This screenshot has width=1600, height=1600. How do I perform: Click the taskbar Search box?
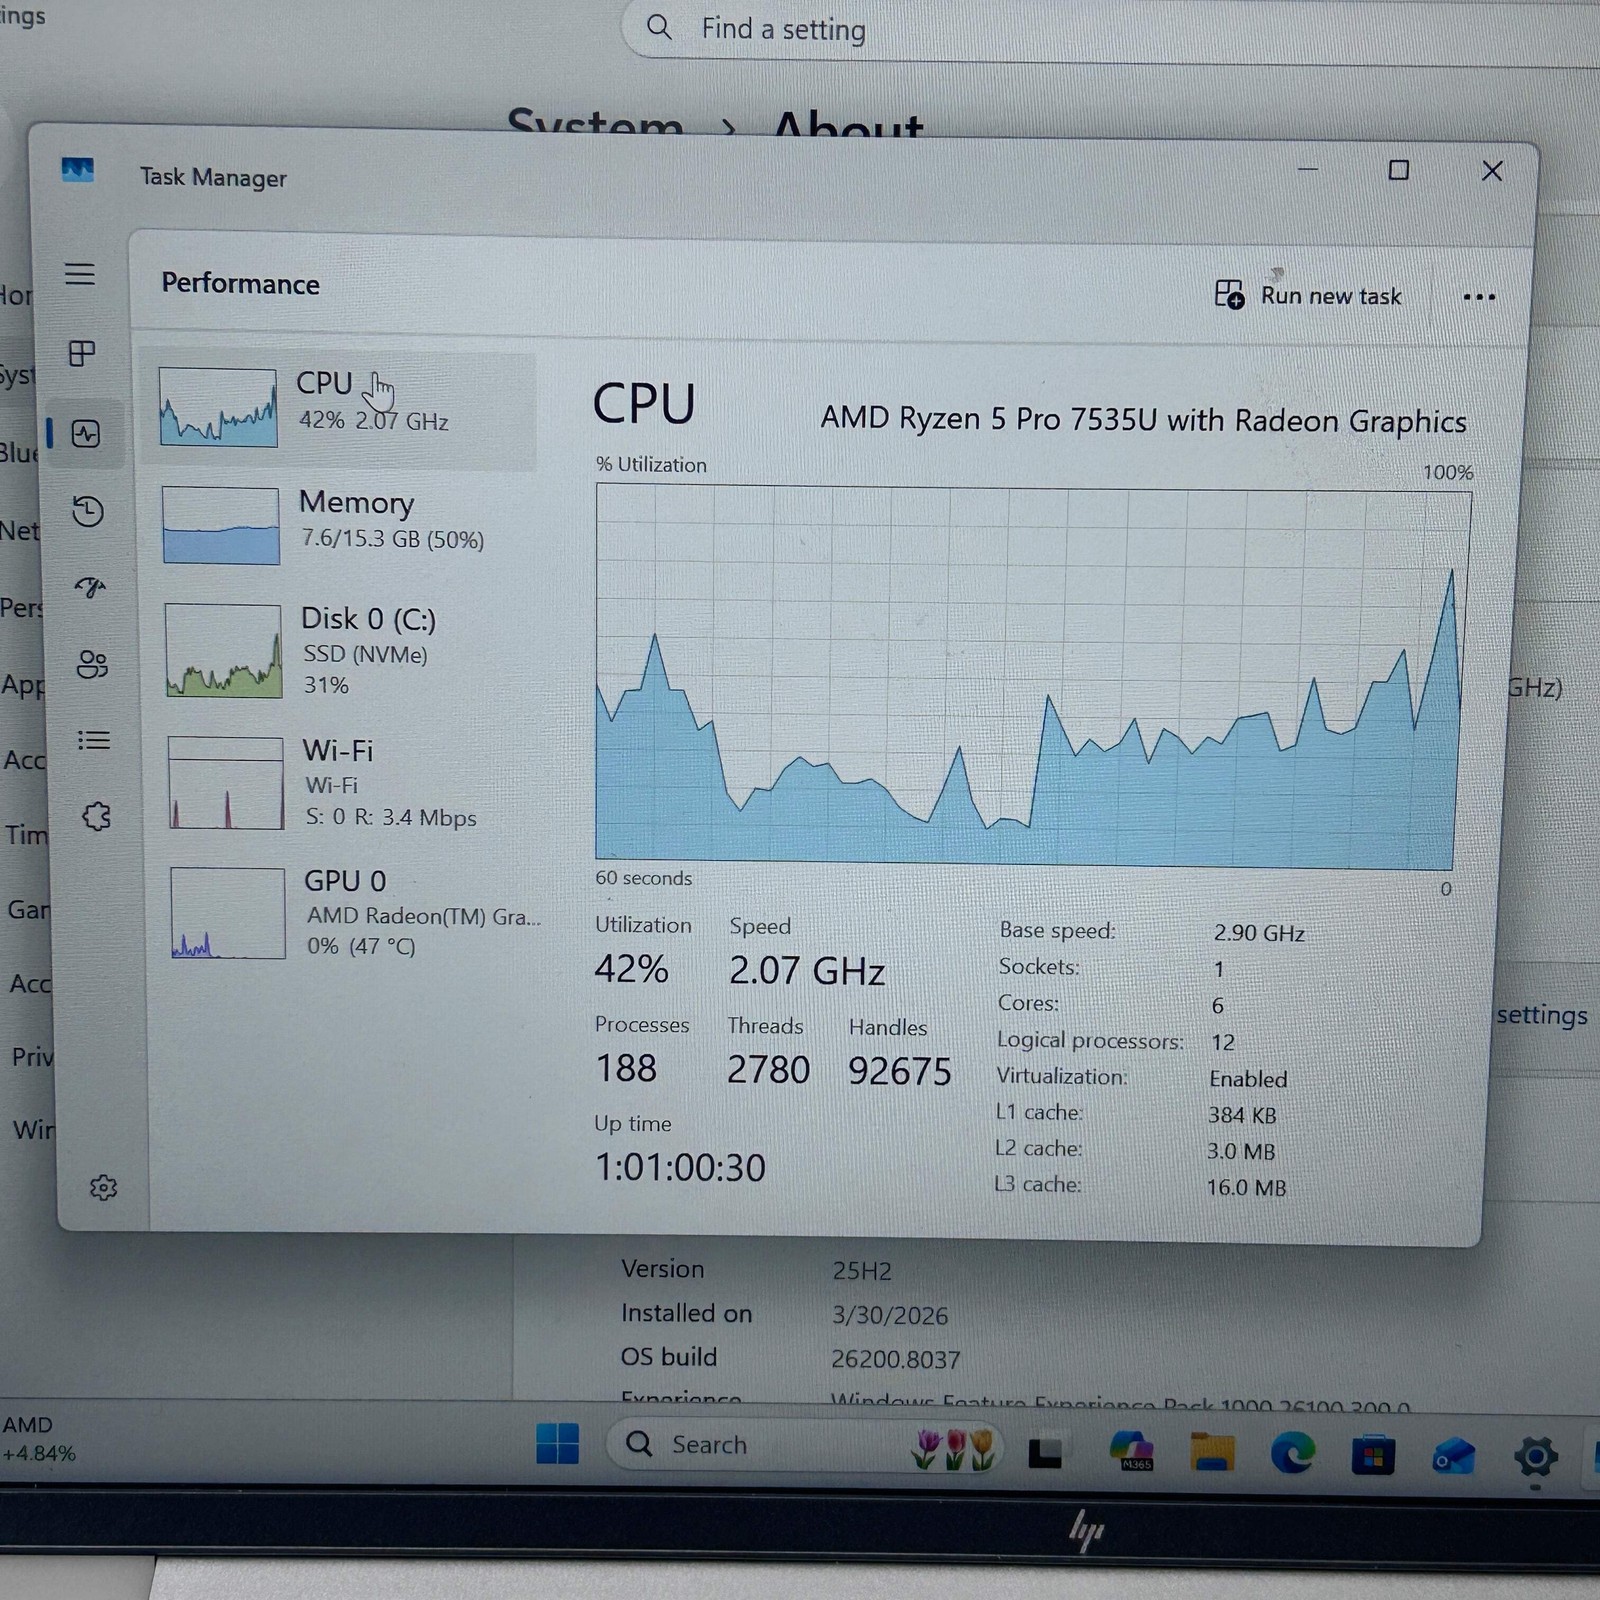coord(805,1446)
